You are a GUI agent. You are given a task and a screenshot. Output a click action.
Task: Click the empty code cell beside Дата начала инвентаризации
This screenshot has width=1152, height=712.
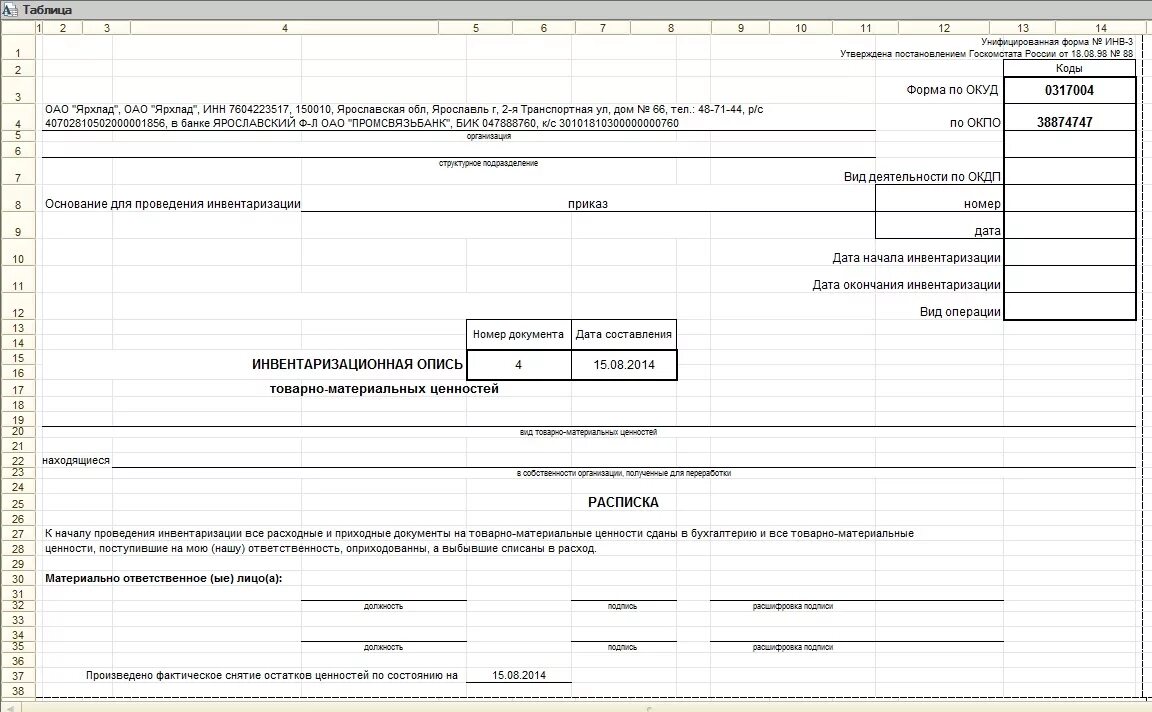coord(1069,252)
